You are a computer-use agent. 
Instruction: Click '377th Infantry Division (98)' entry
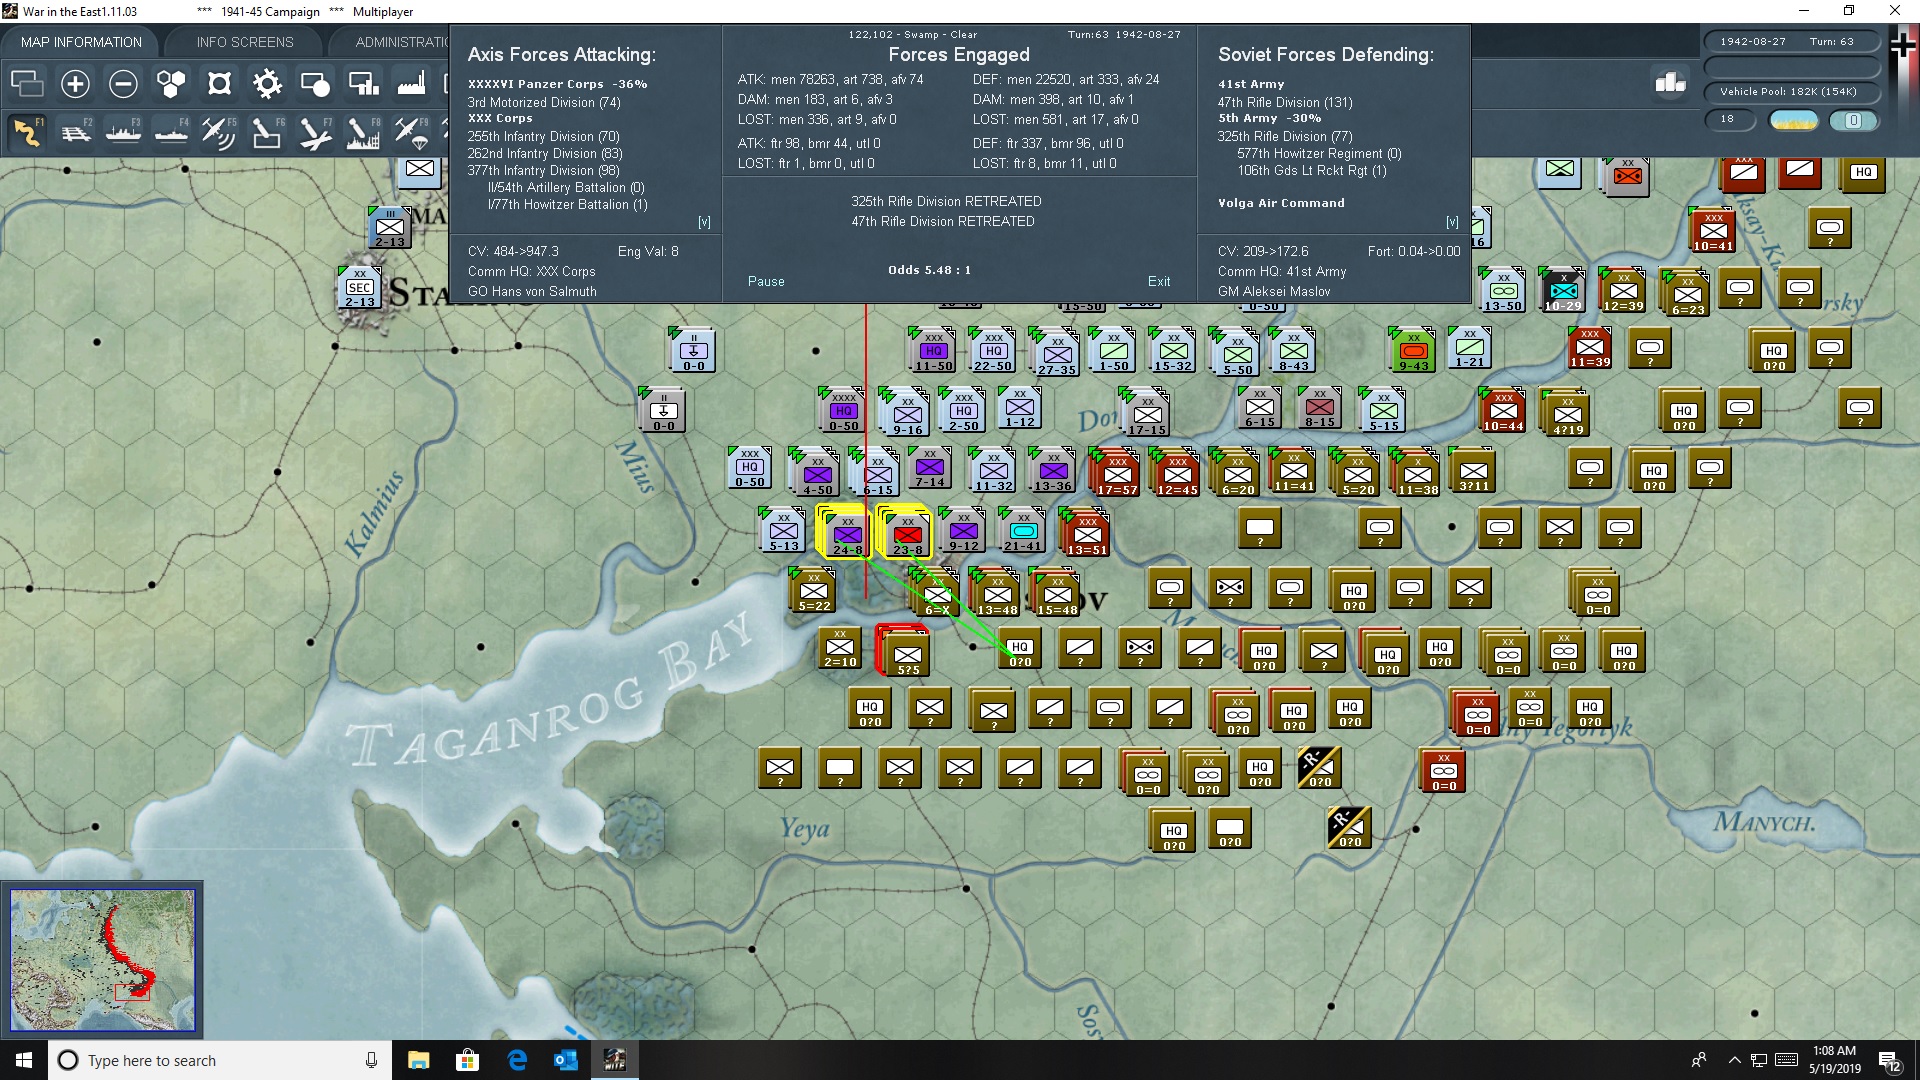543,171
